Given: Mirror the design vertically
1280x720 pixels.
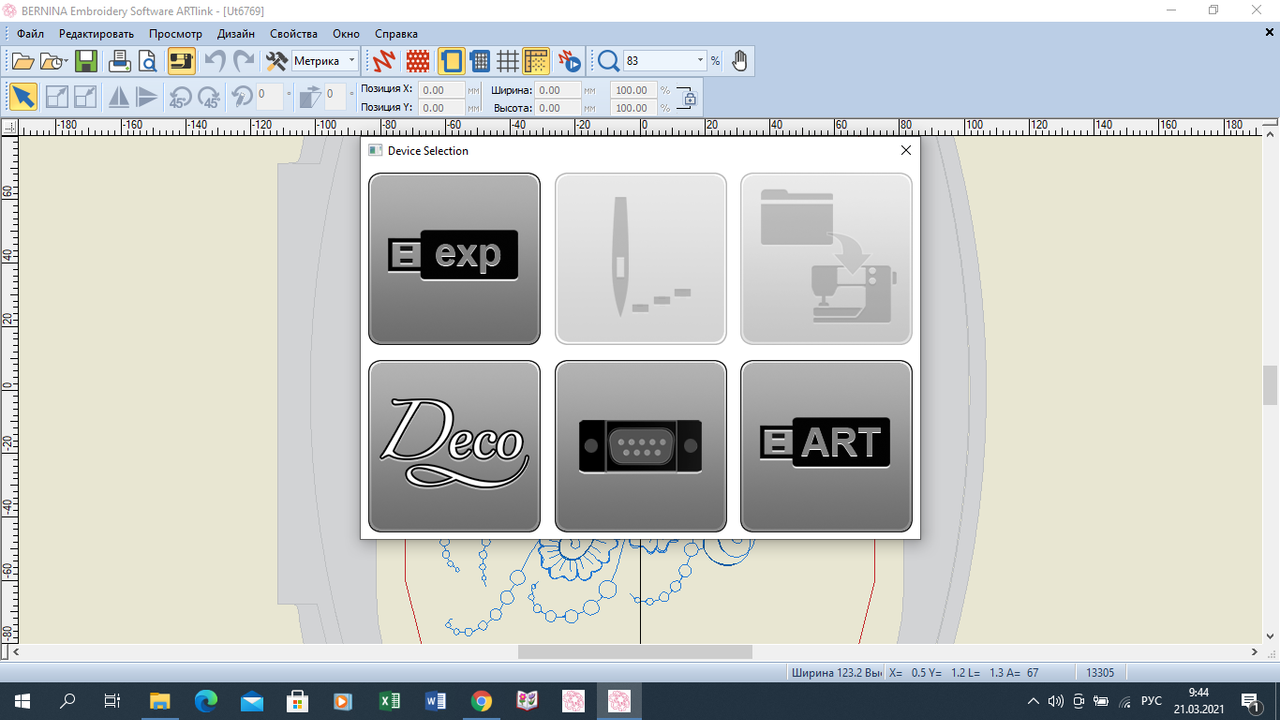Looking at the screenshot, I should coord(147,97).
